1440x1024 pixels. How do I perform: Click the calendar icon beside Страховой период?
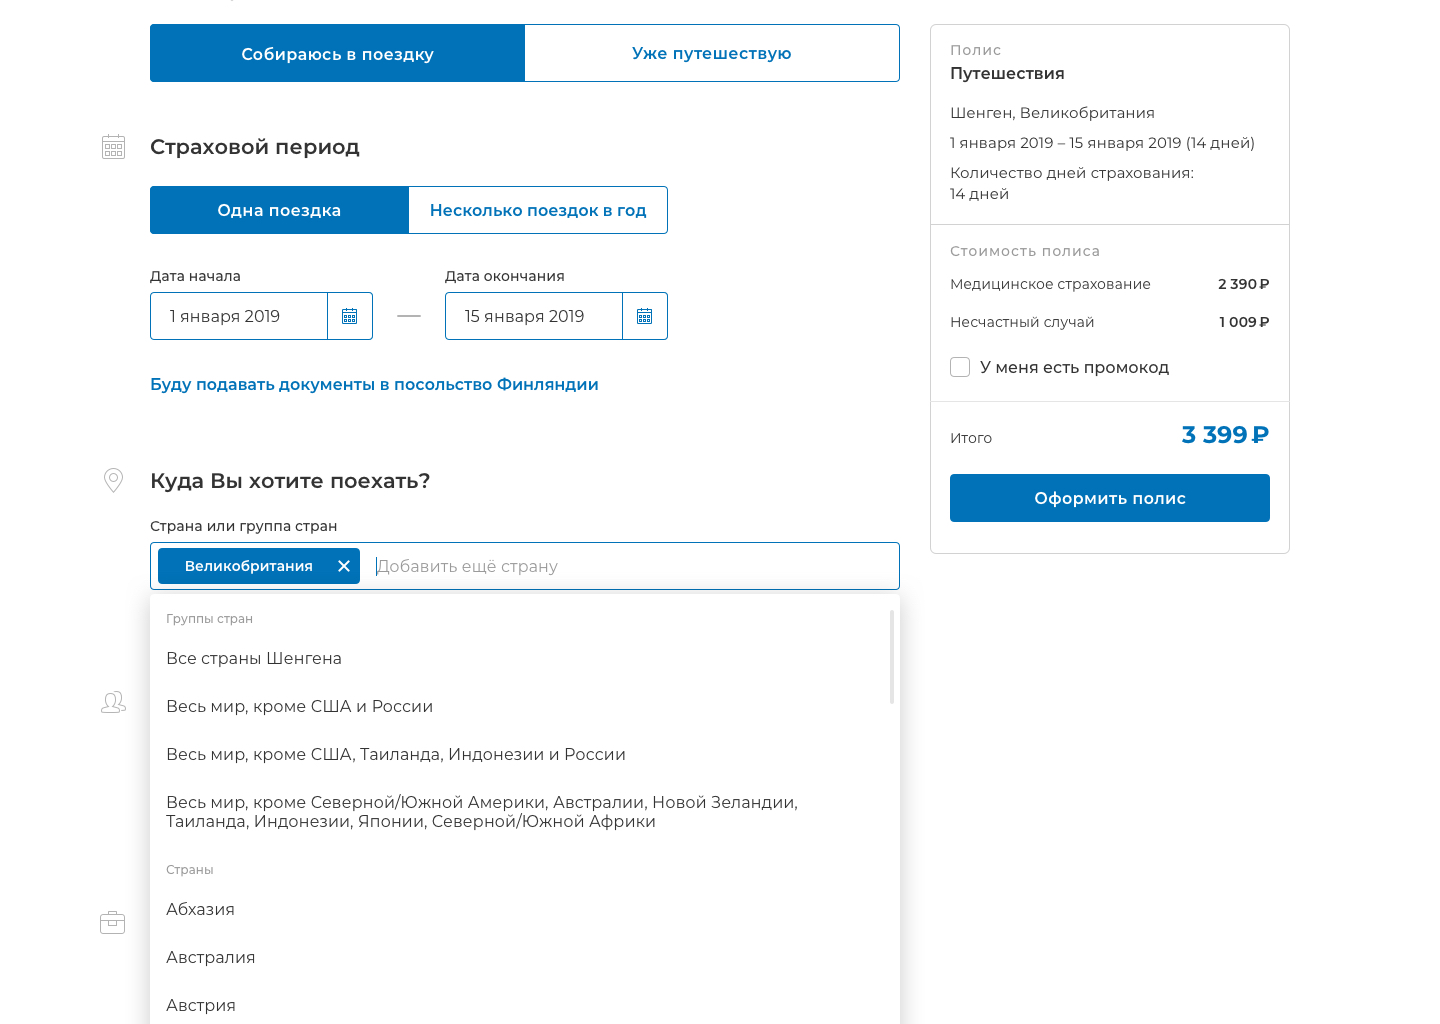click(x=114, y=147)
